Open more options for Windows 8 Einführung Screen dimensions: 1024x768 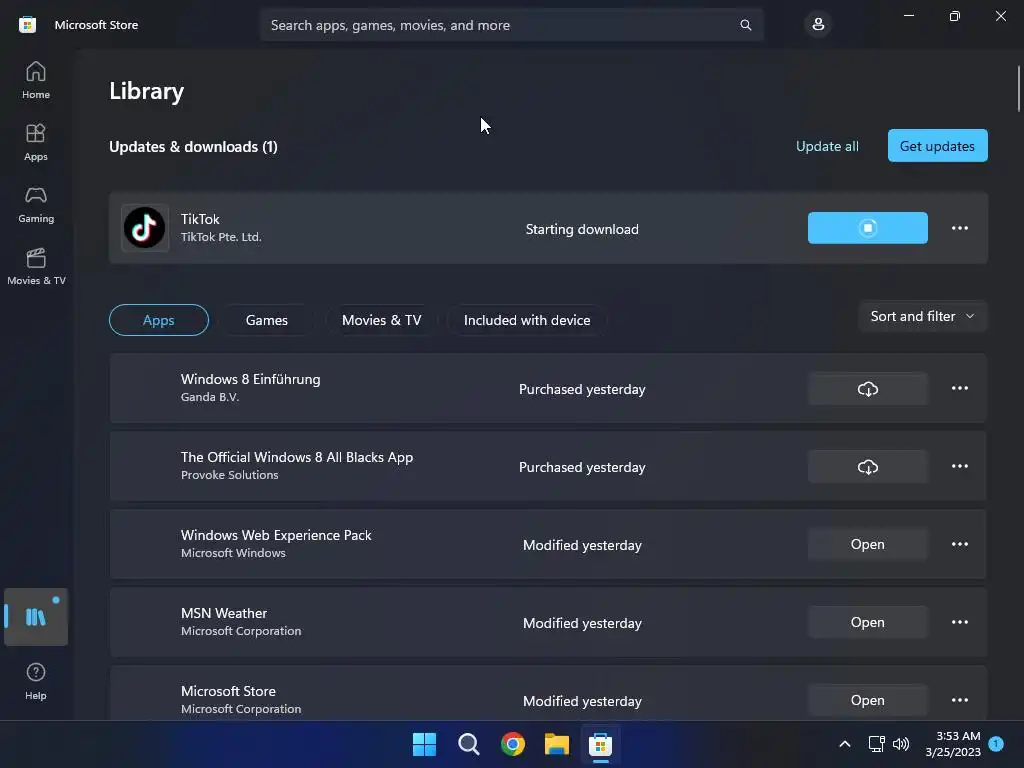pyautogui.click(x=959, y=388)
